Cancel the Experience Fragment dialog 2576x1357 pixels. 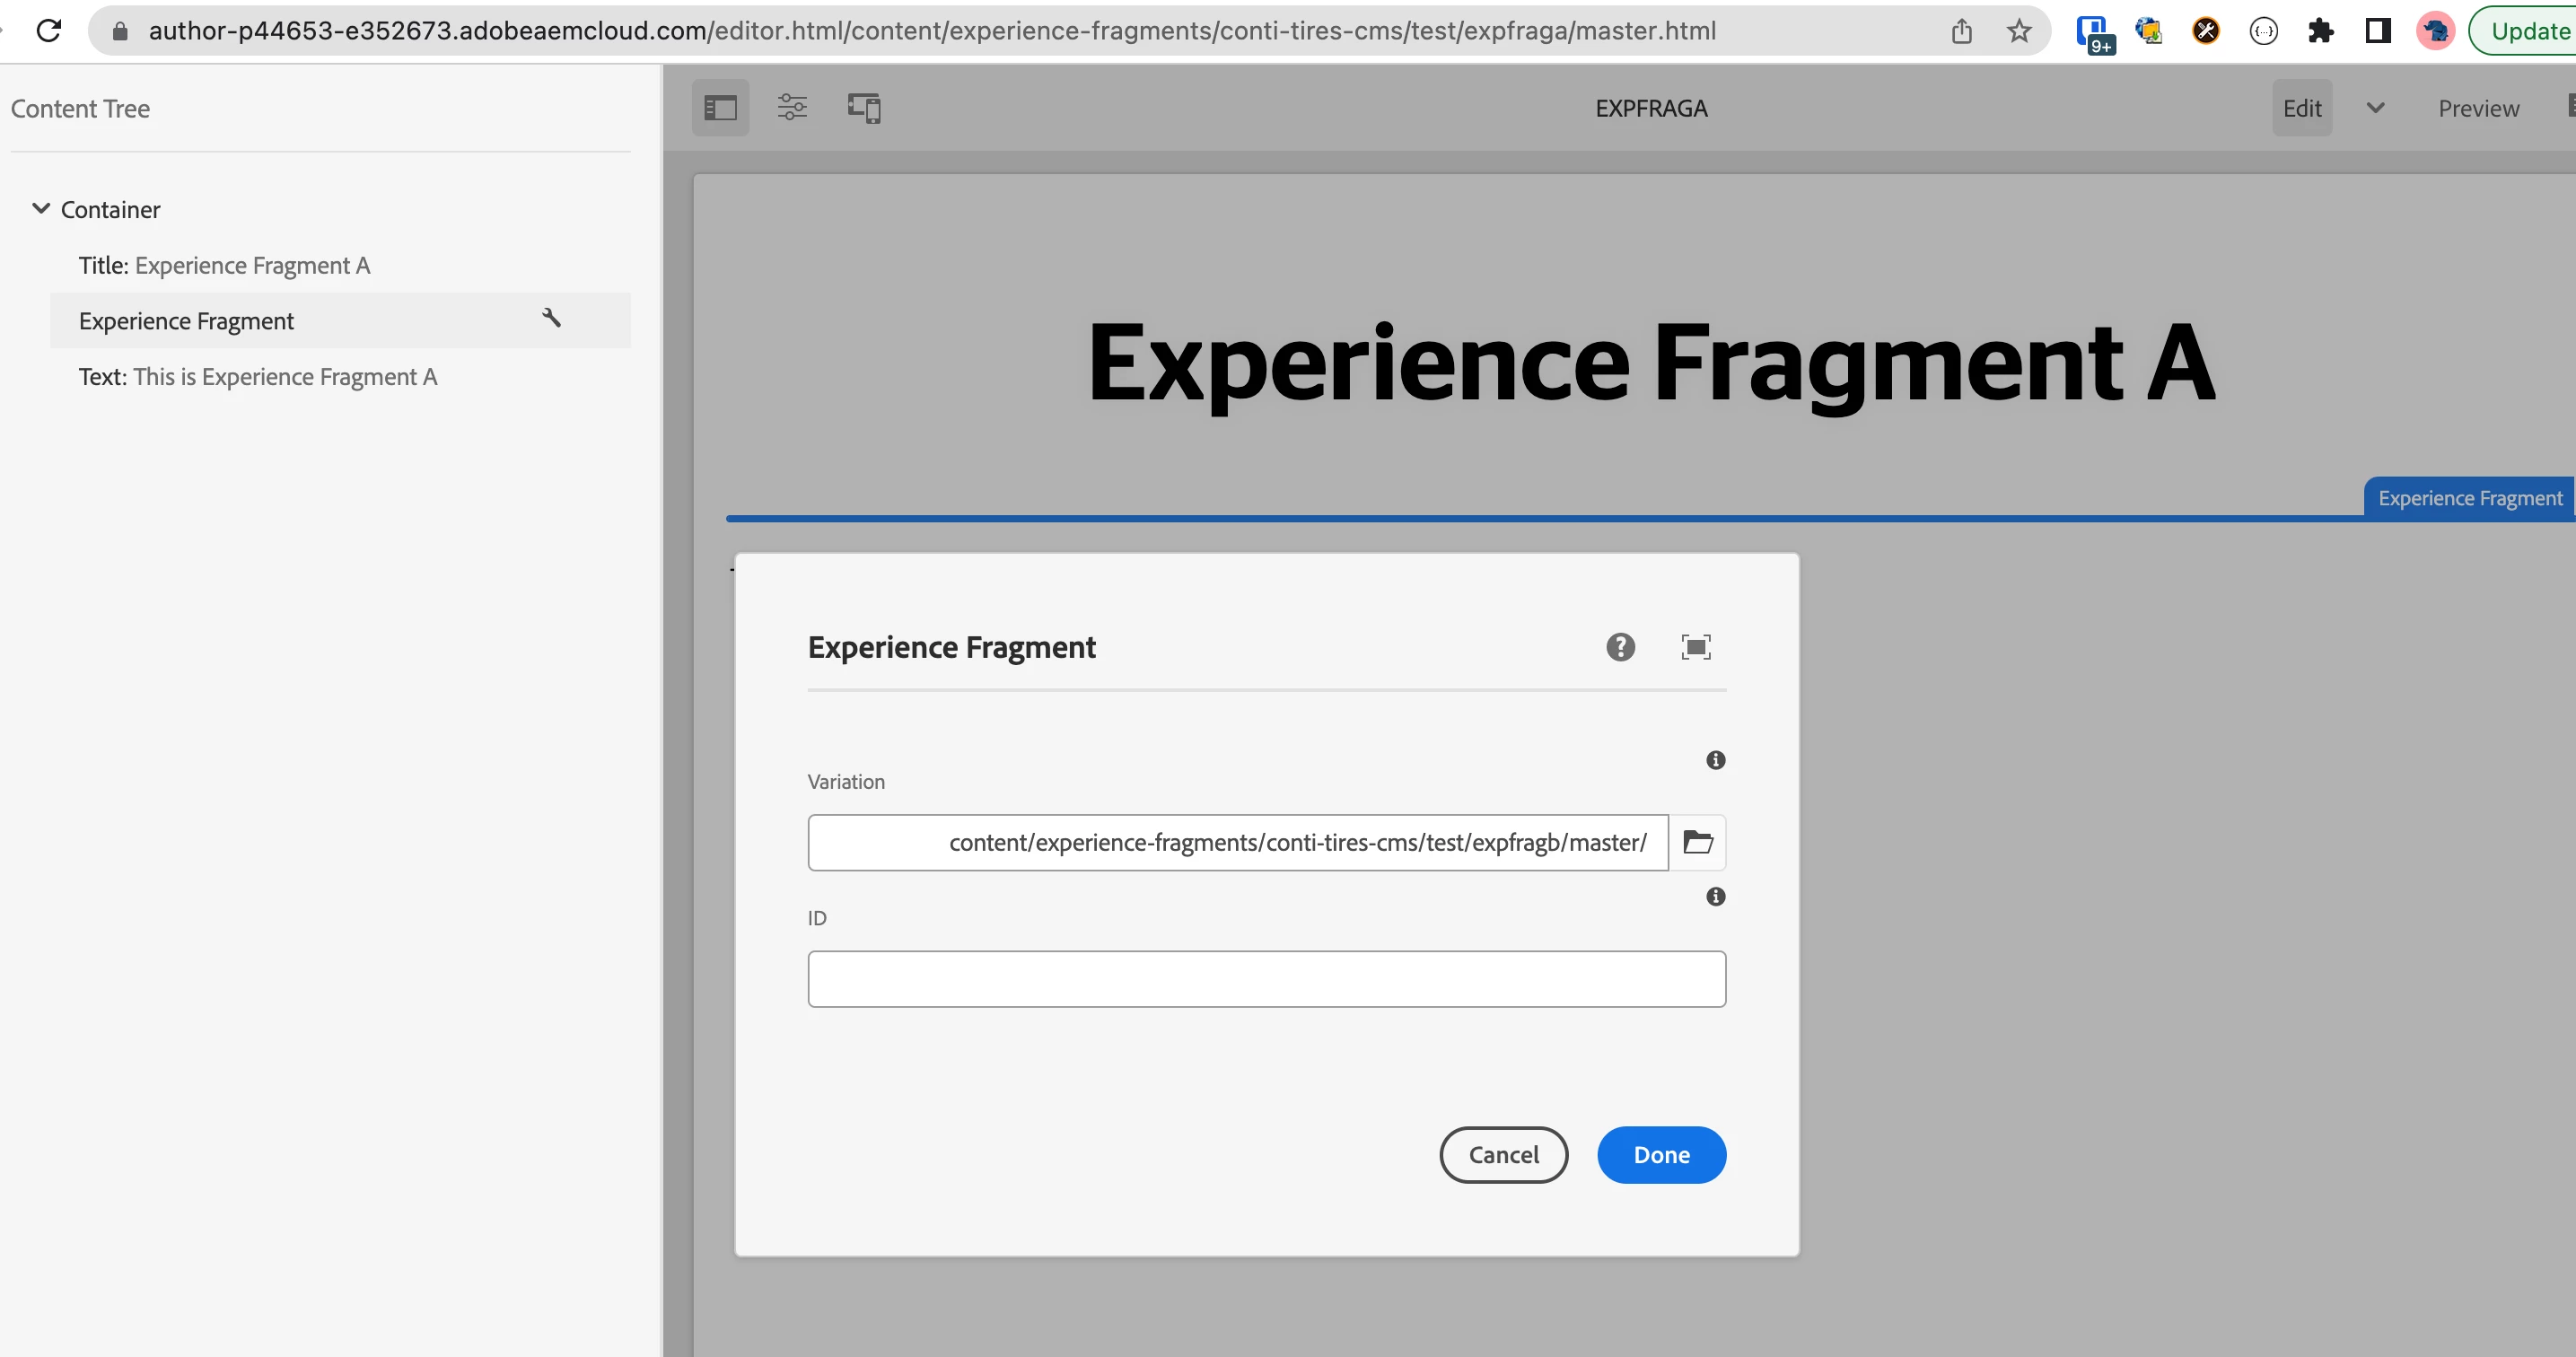[x=1503, y=1155]
